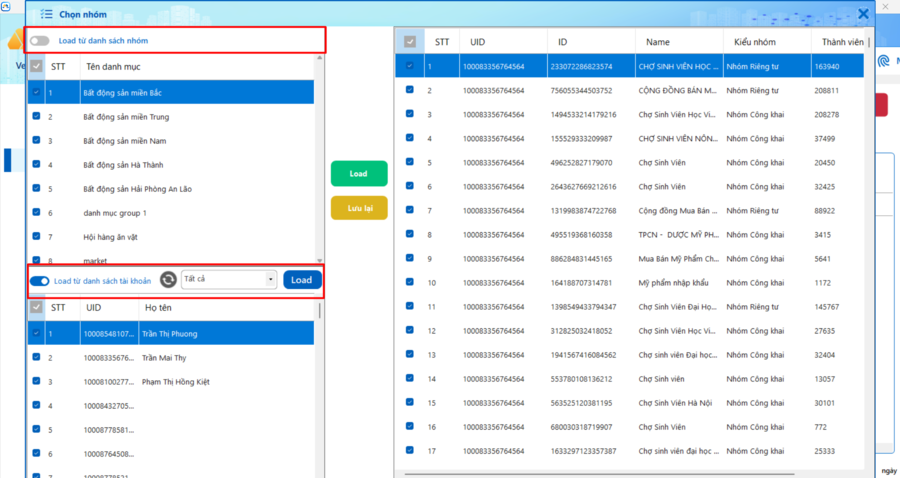Sort by 'Tên danh mục' column header

113,67
